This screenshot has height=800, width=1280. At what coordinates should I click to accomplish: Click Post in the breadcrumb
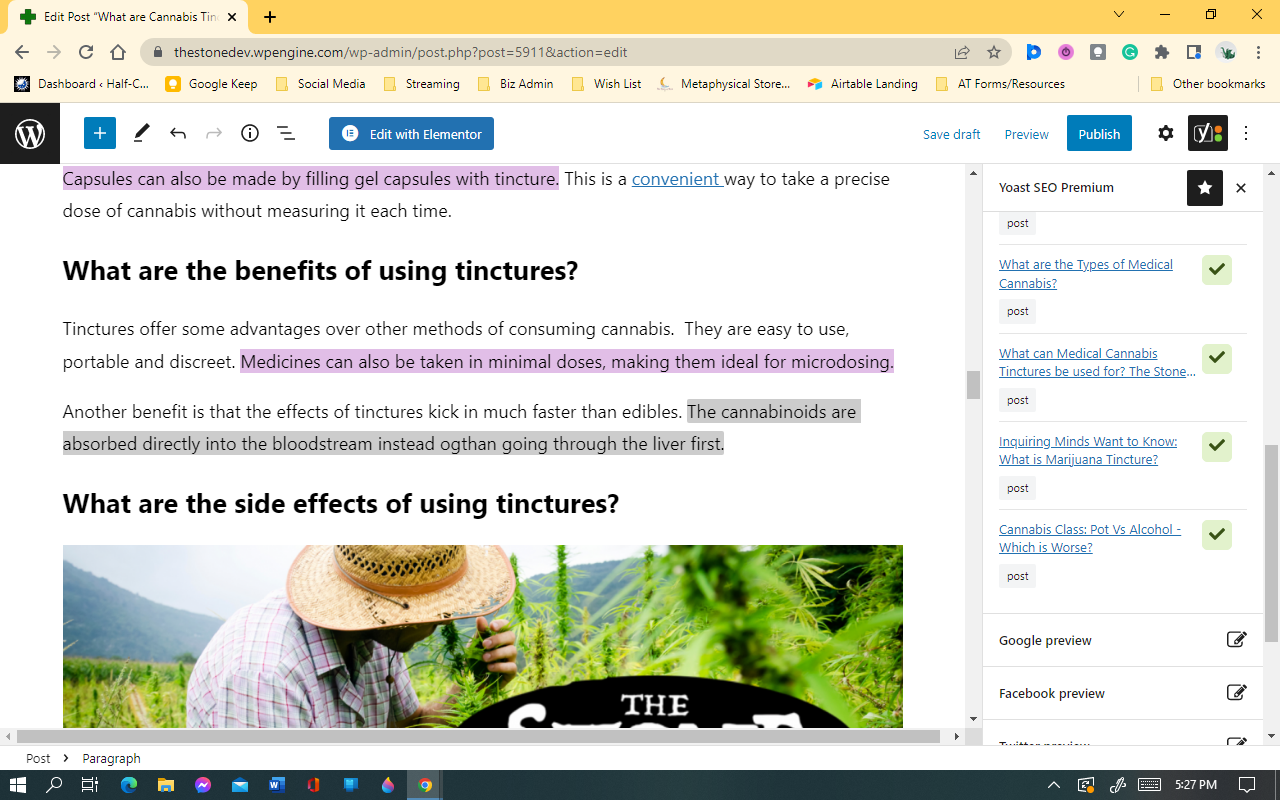[38, 758]
